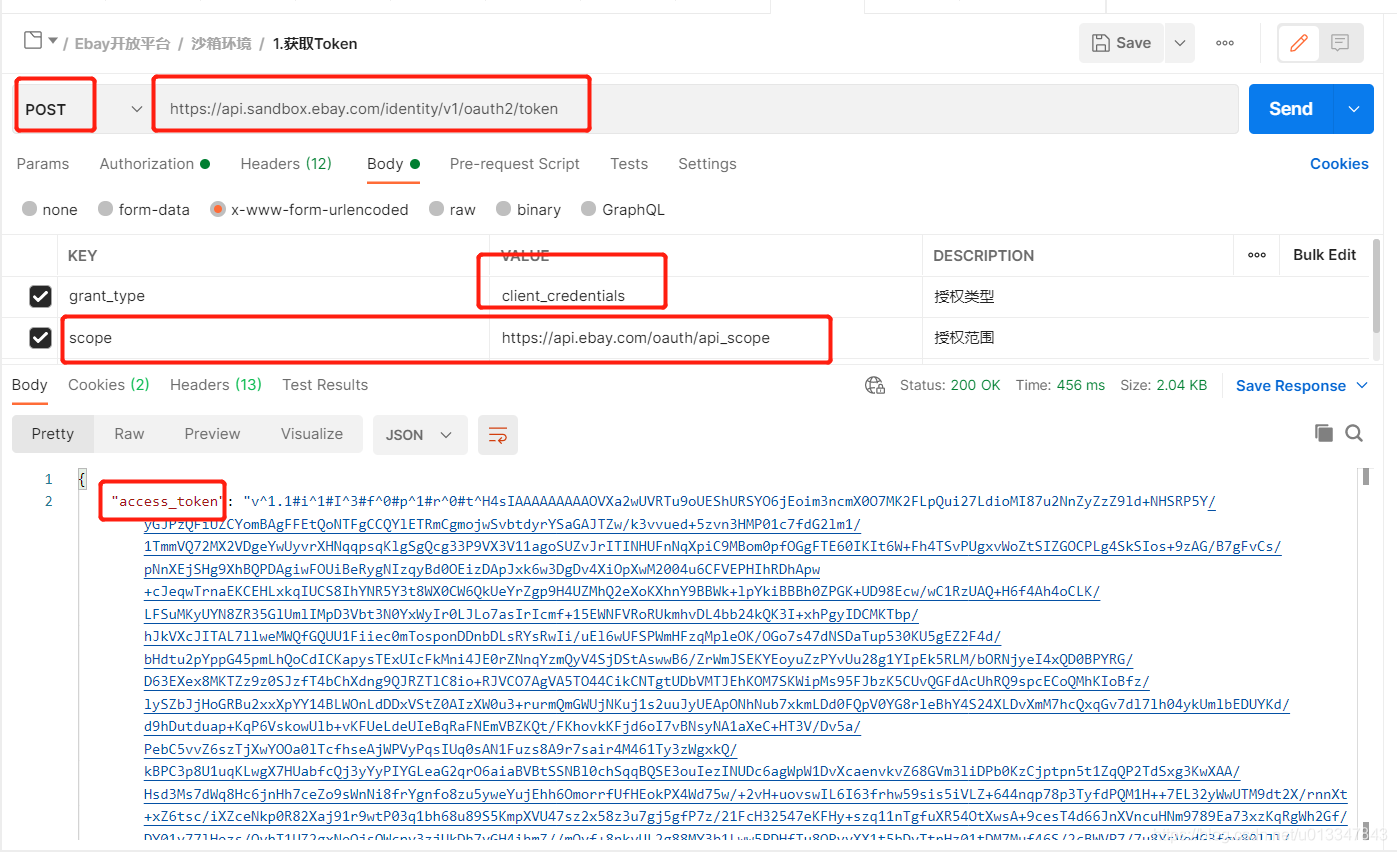Viewport: 1397px width, 853px height.
Task: Expand the Send button dropdown arrow
Action: click(x=1354, y=109)
